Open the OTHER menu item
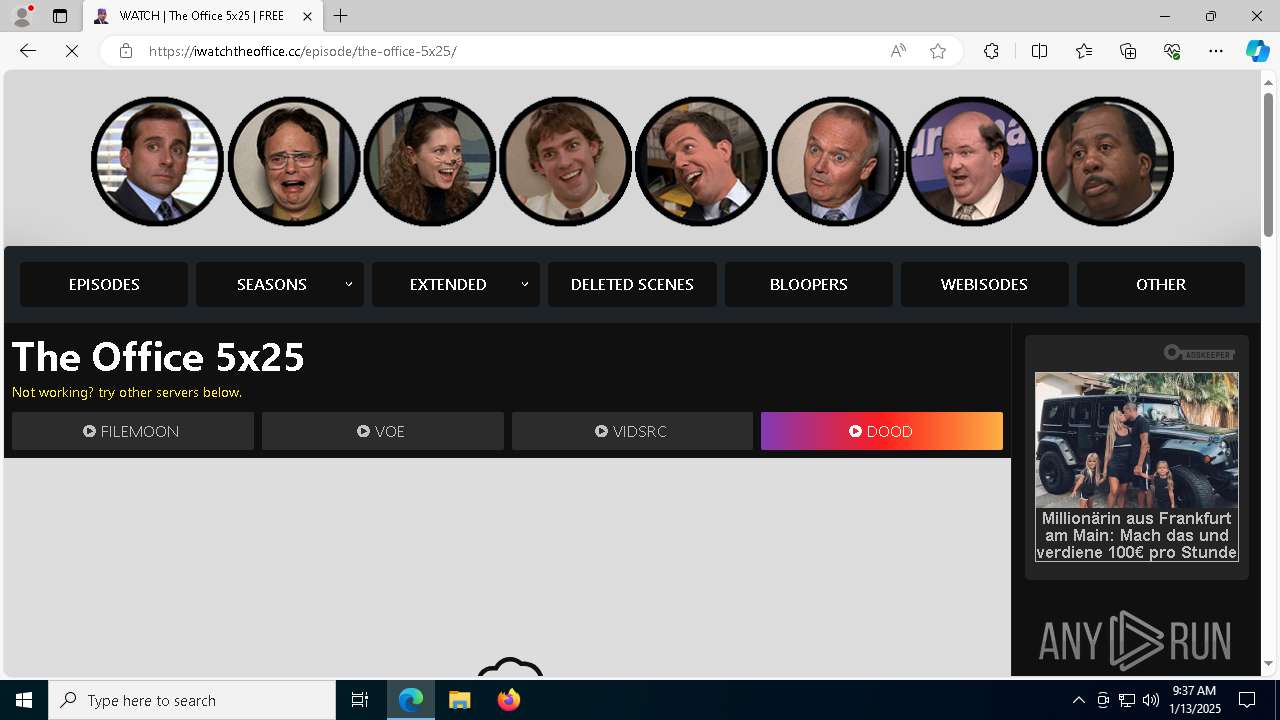The width and height of the screenshot is (1280, 720). click(1161, 284)
